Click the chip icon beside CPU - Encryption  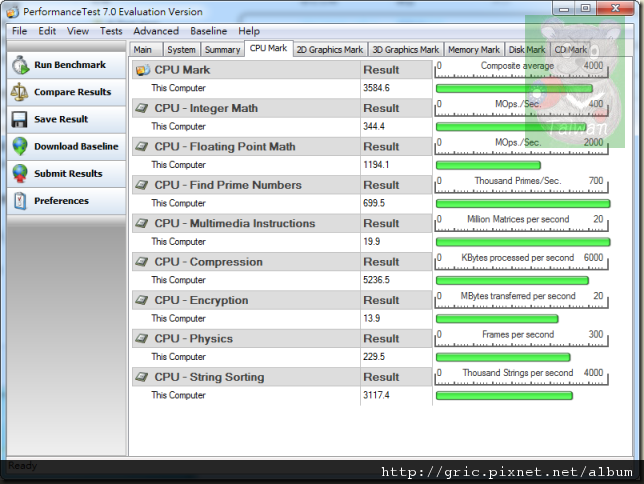(x=142, y=300)
